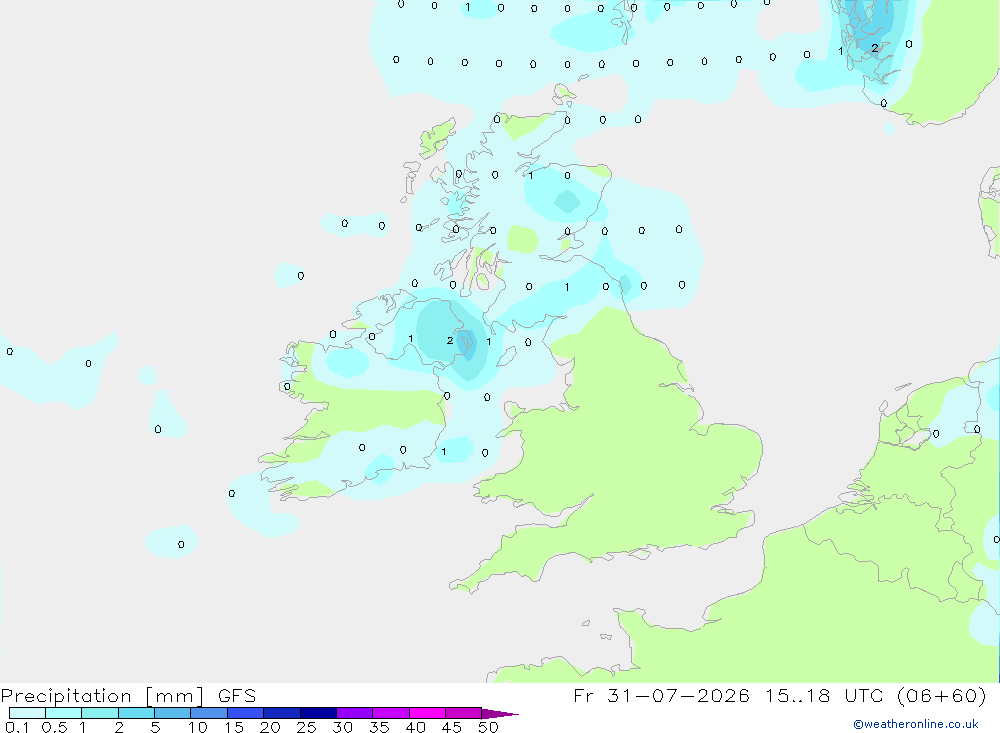This screenshot has height=733, width=1000.
Task: Click the '20' legend scale label
Action: [270, 727]
